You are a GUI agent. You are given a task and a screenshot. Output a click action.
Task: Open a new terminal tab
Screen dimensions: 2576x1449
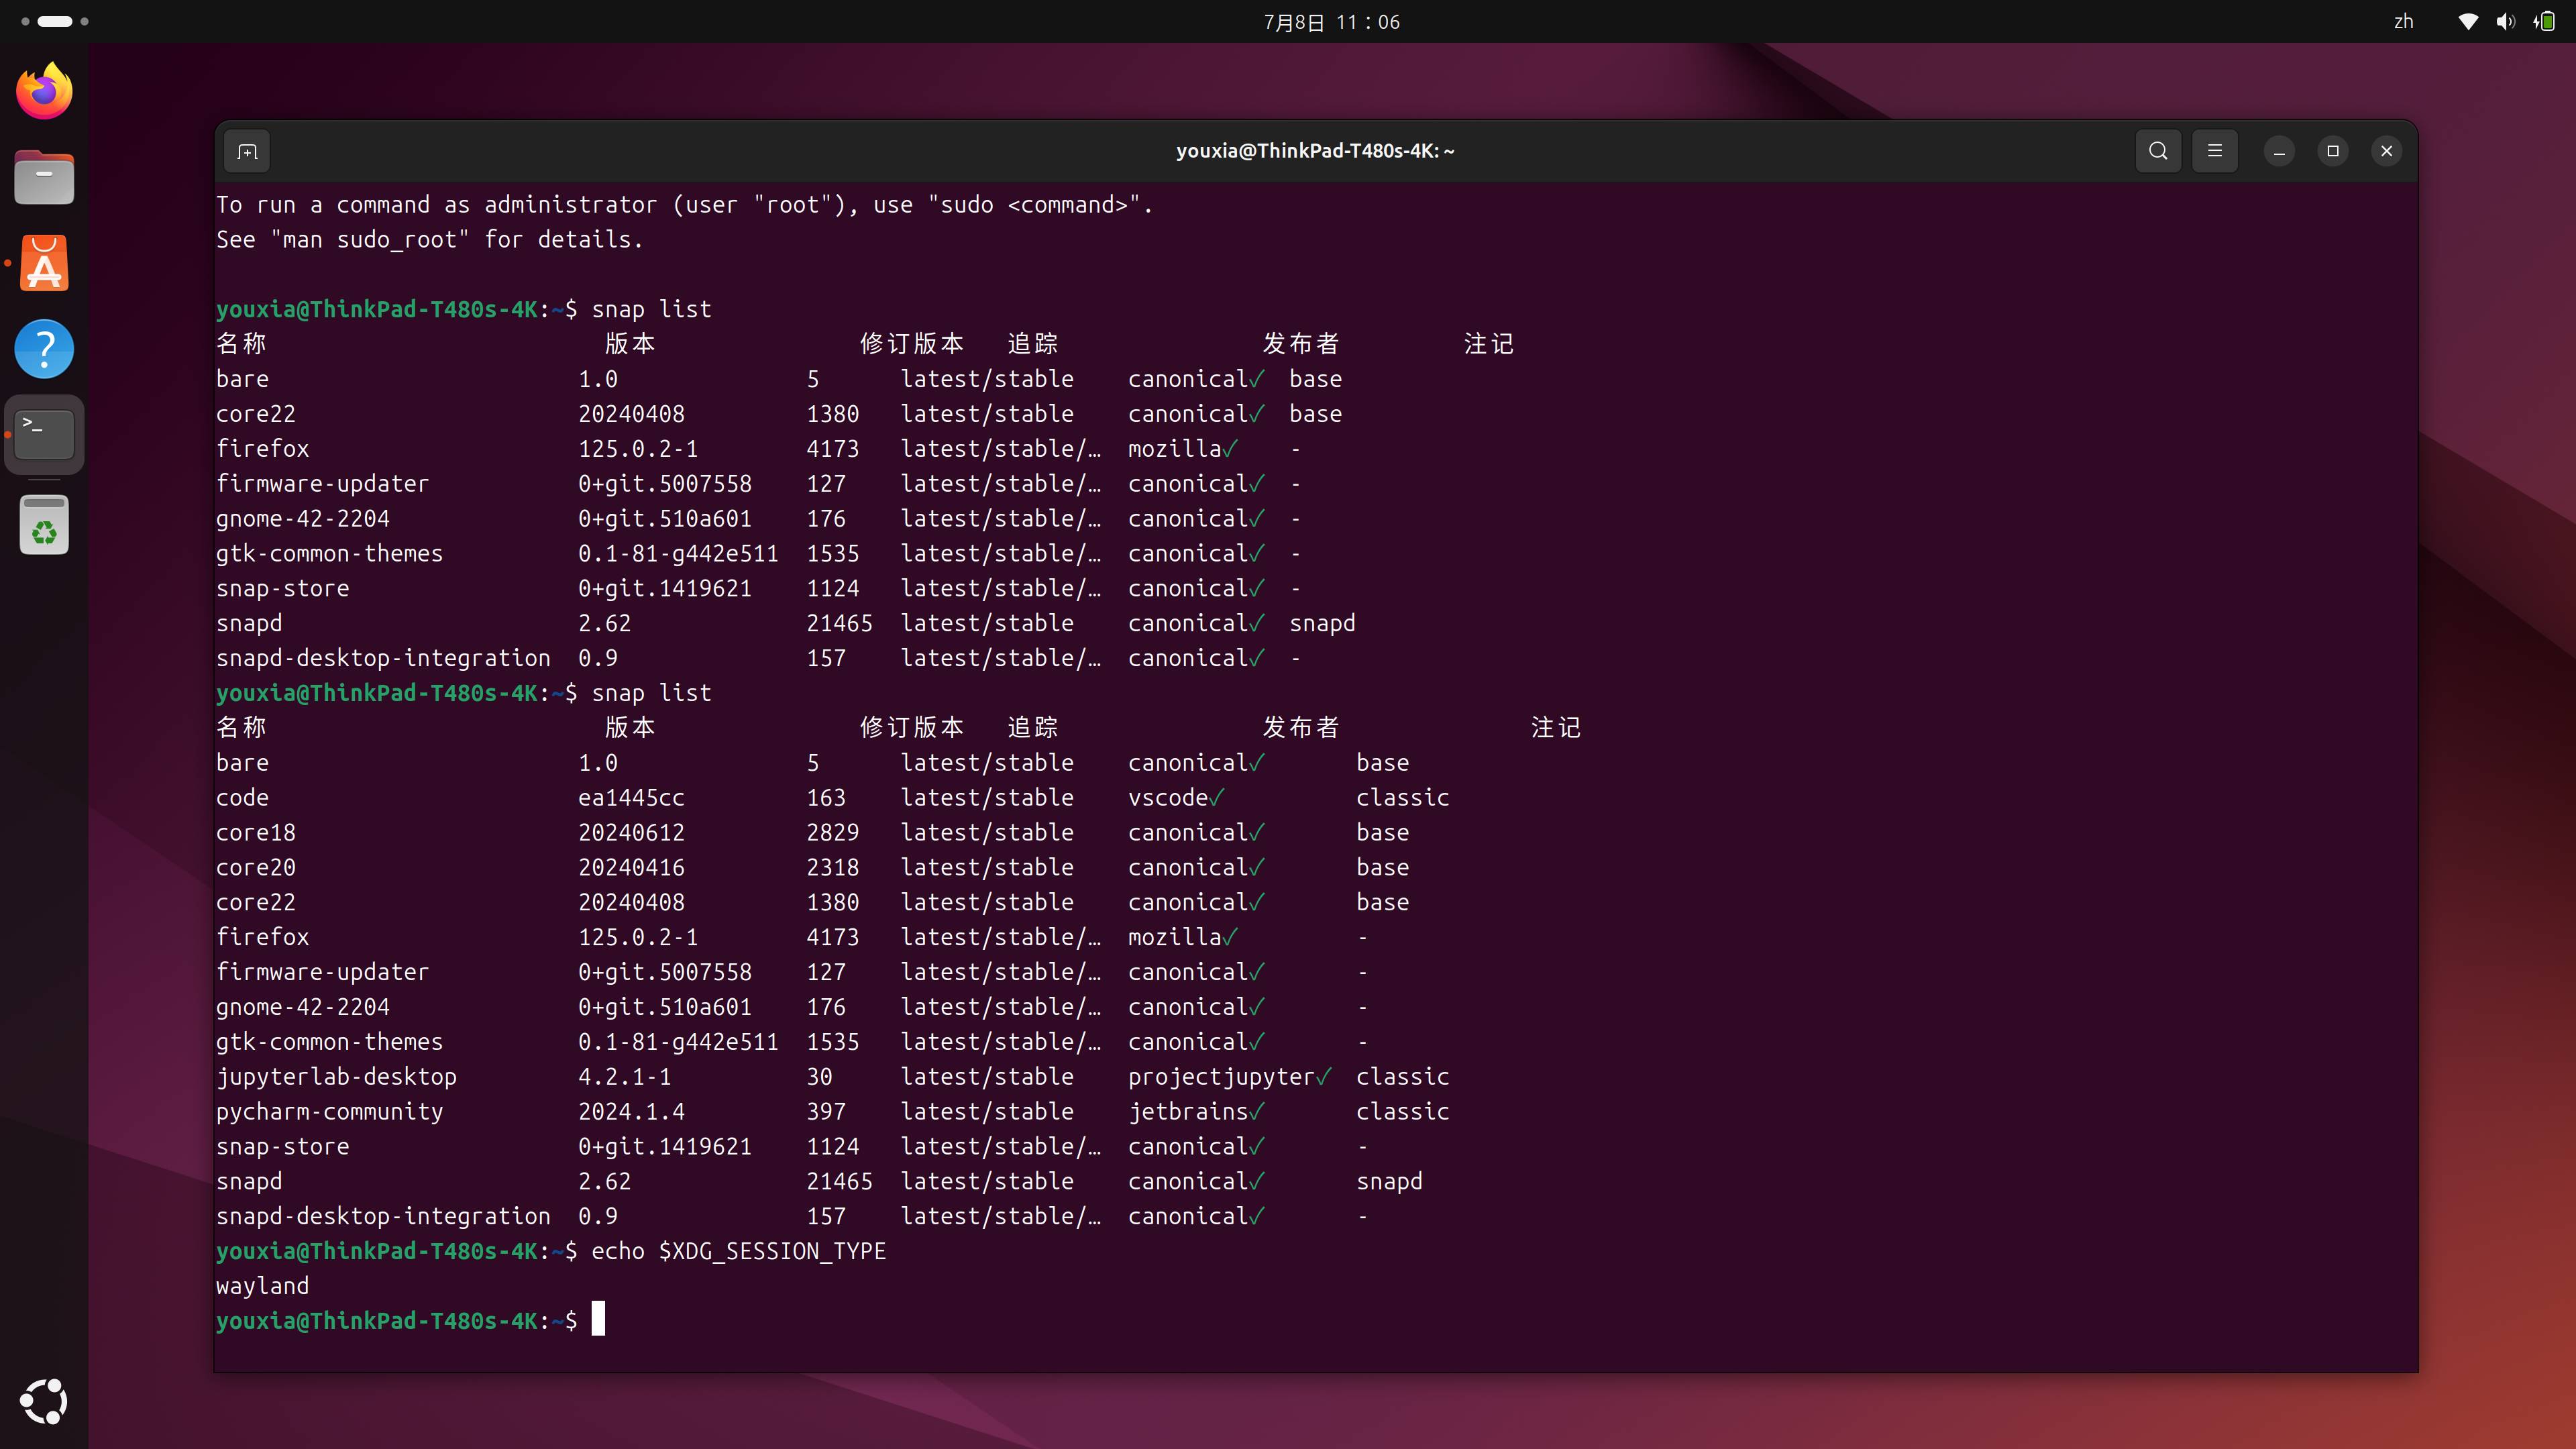(x=247, y=151)
